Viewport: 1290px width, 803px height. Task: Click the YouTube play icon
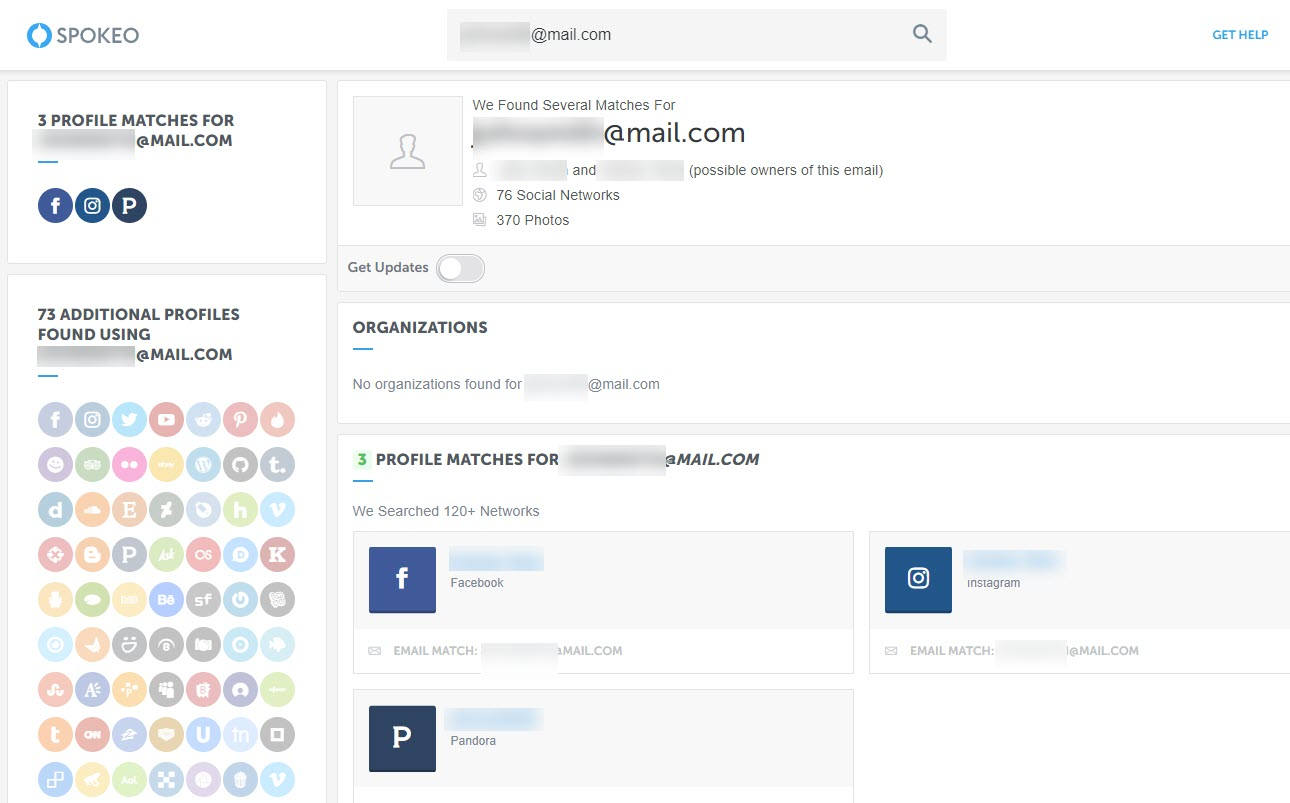tap(166, 420)
